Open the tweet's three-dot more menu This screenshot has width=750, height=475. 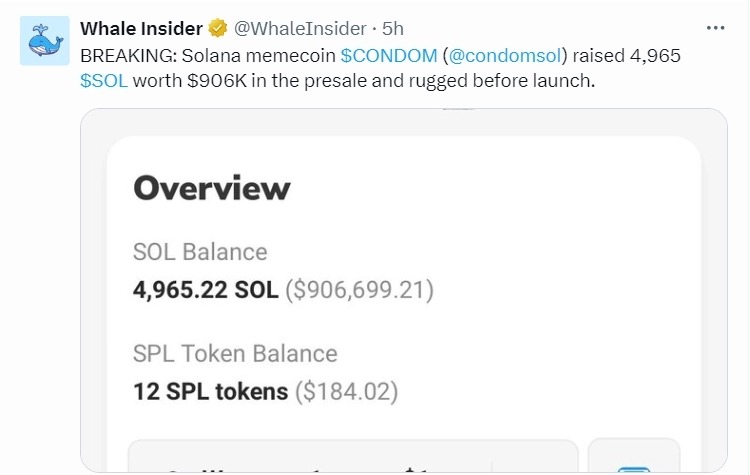[717, 27]
